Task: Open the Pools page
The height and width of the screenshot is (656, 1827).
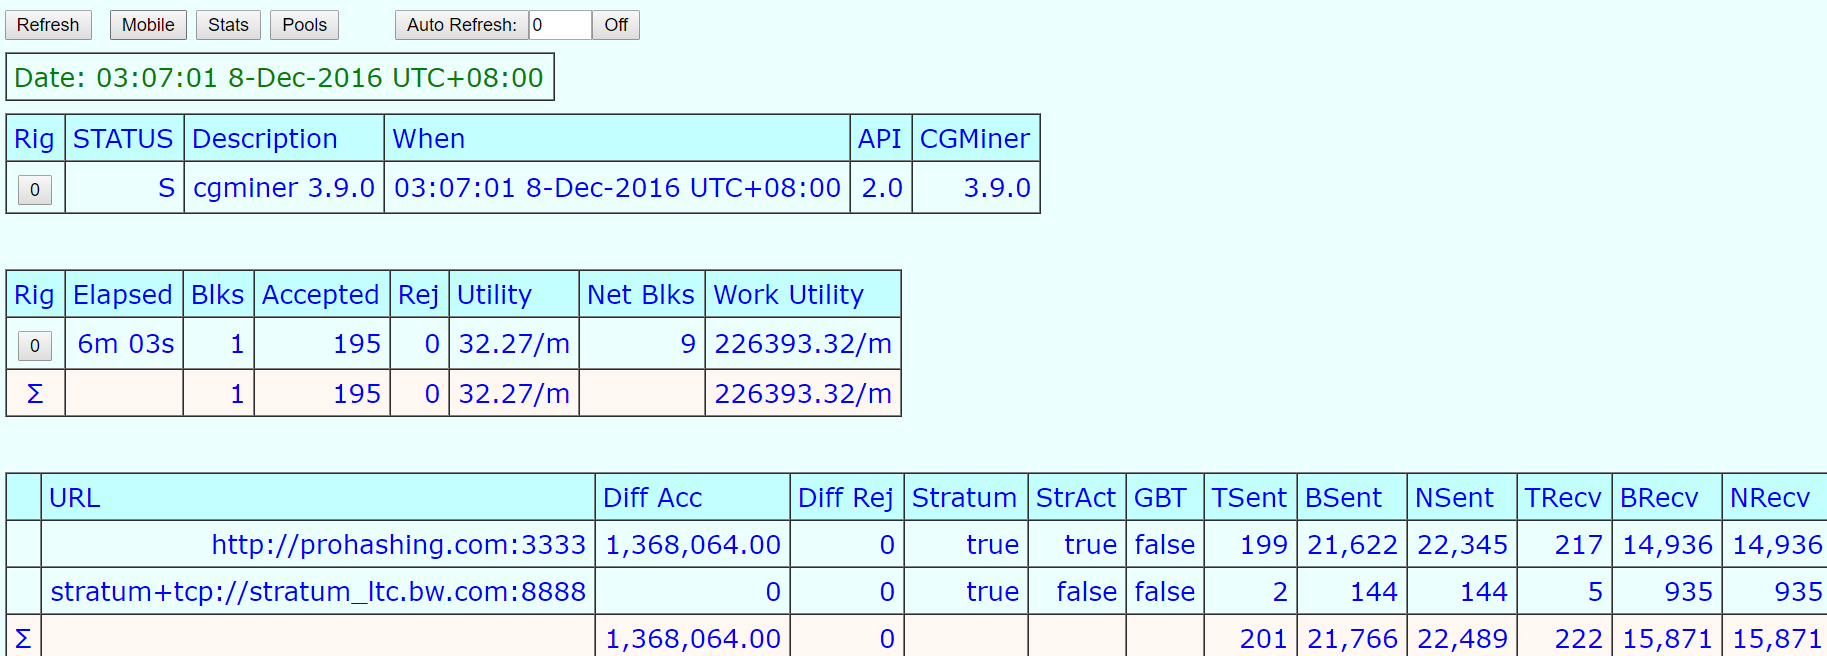Action: click(304, 25)
